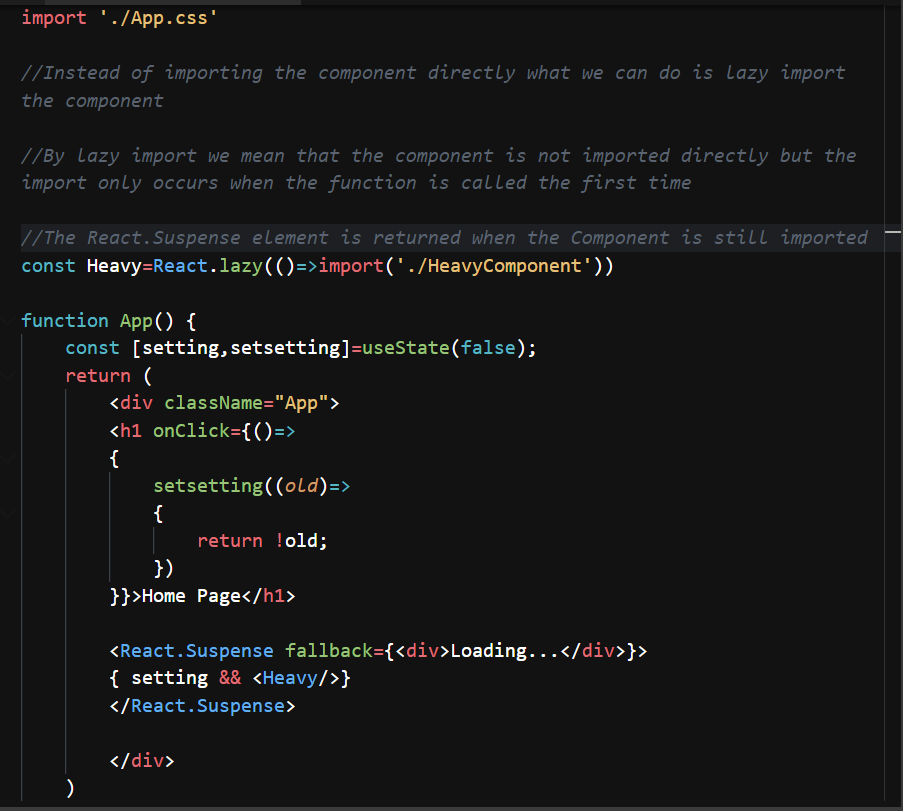Collapse the onClick handler body fold arrow
The width and height of the screenshot is (903, 811).
tap(8, 458)
